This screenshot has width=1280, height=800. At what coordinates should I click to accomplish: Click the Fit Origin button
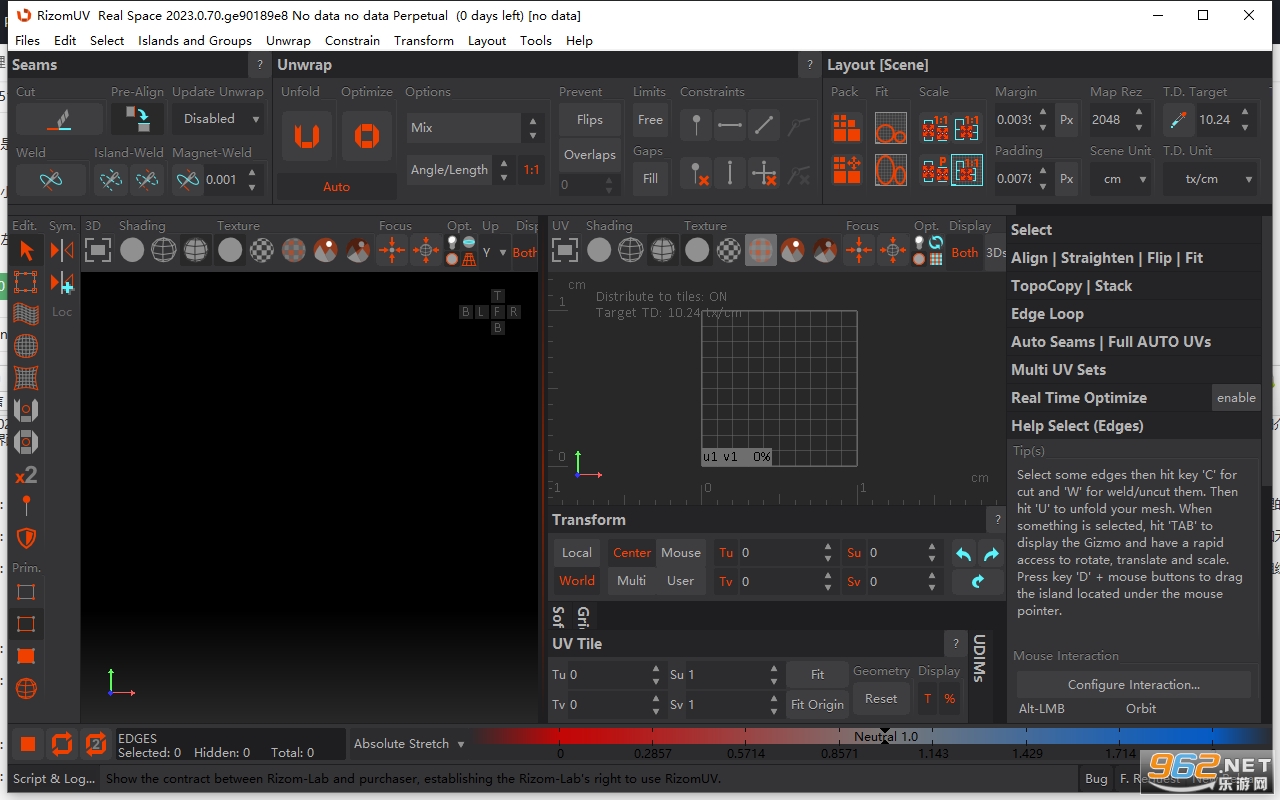pos(817,704)
